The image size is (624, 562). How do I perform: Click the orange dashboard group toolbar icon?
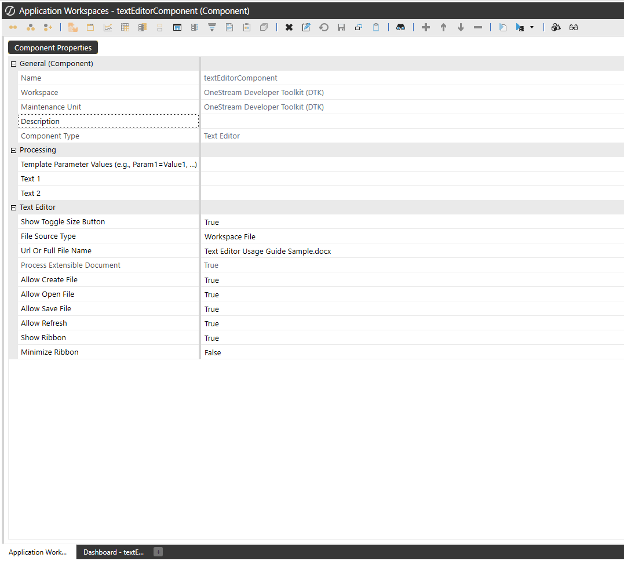(x=73, y=27)
